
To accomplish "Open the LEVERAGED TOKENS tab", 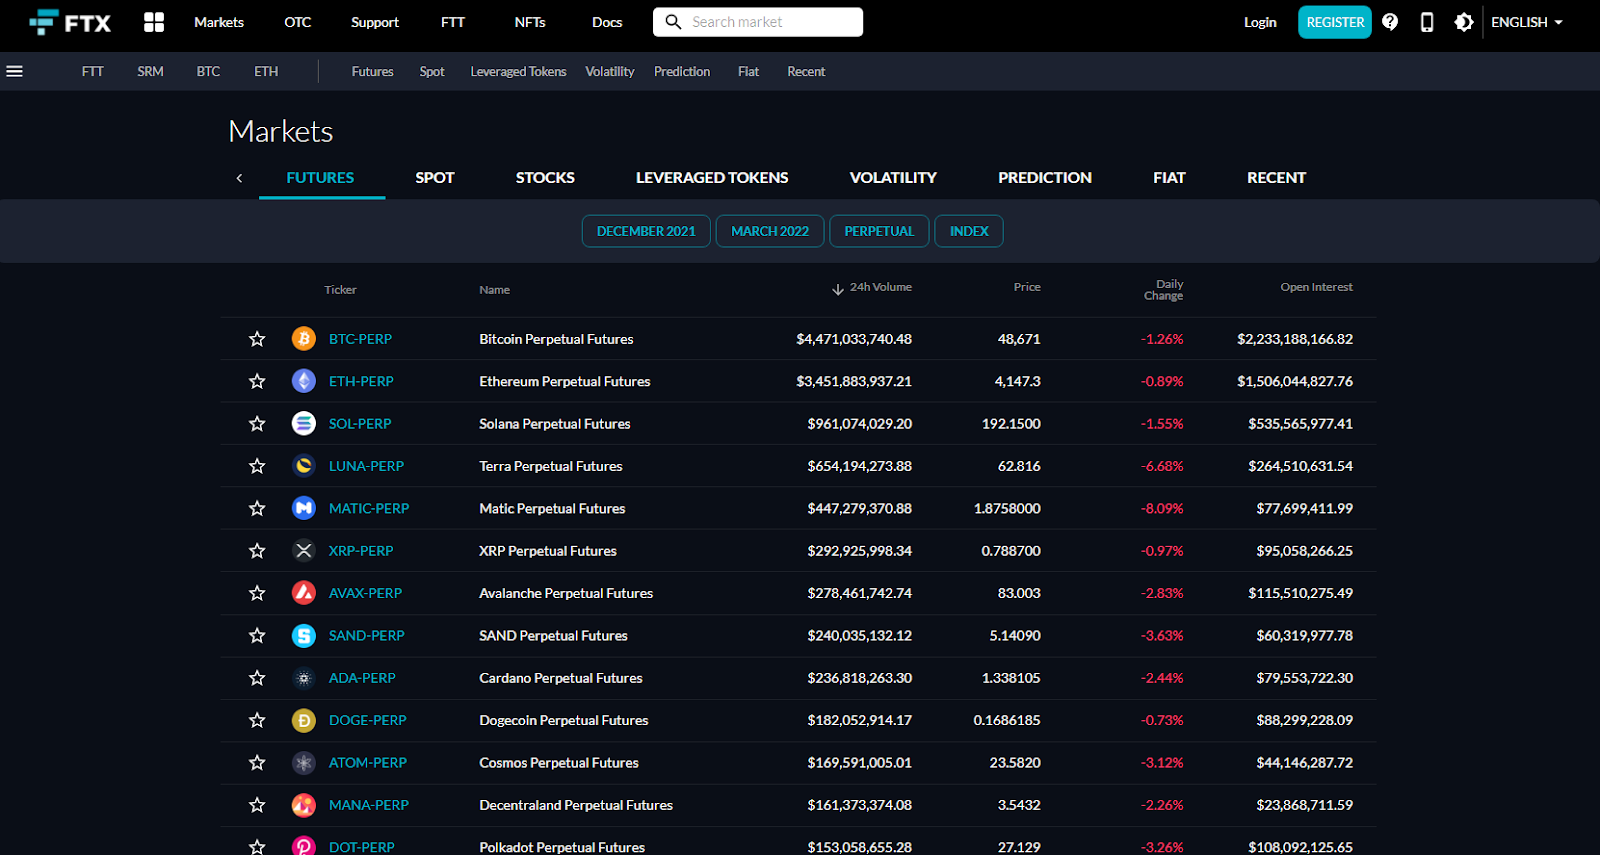I will [x=712, y=178].
